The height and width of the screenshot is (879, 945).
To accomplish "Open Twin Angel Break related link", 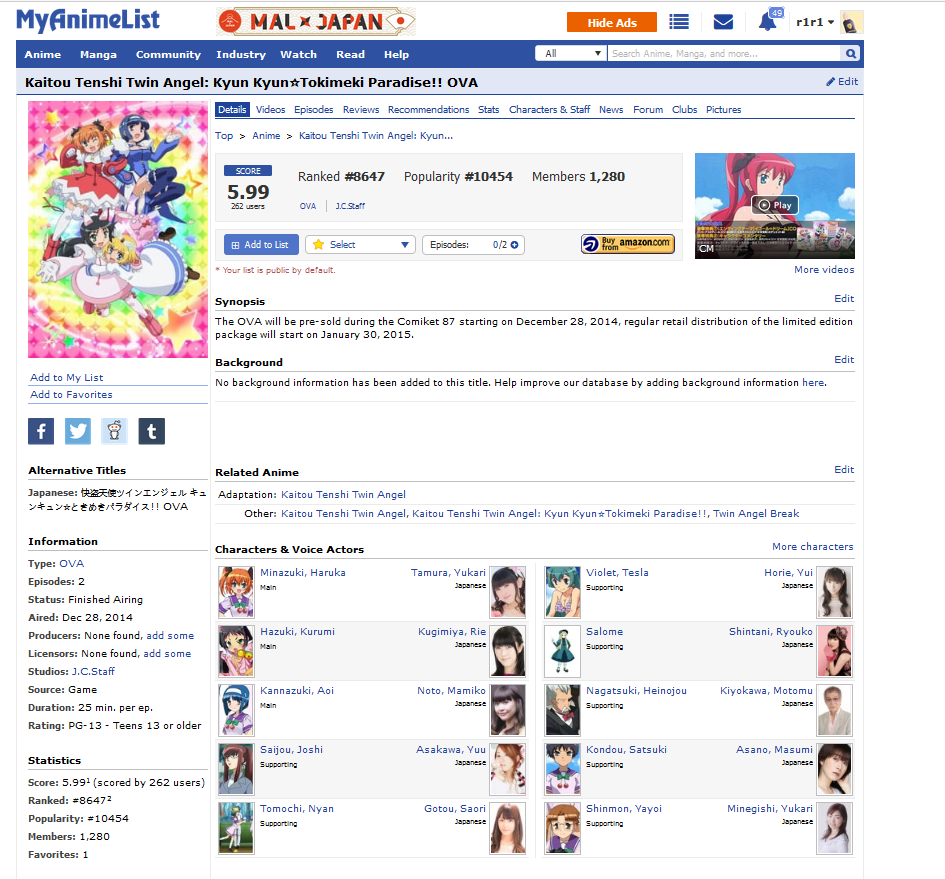I will [x=756, y=514].
